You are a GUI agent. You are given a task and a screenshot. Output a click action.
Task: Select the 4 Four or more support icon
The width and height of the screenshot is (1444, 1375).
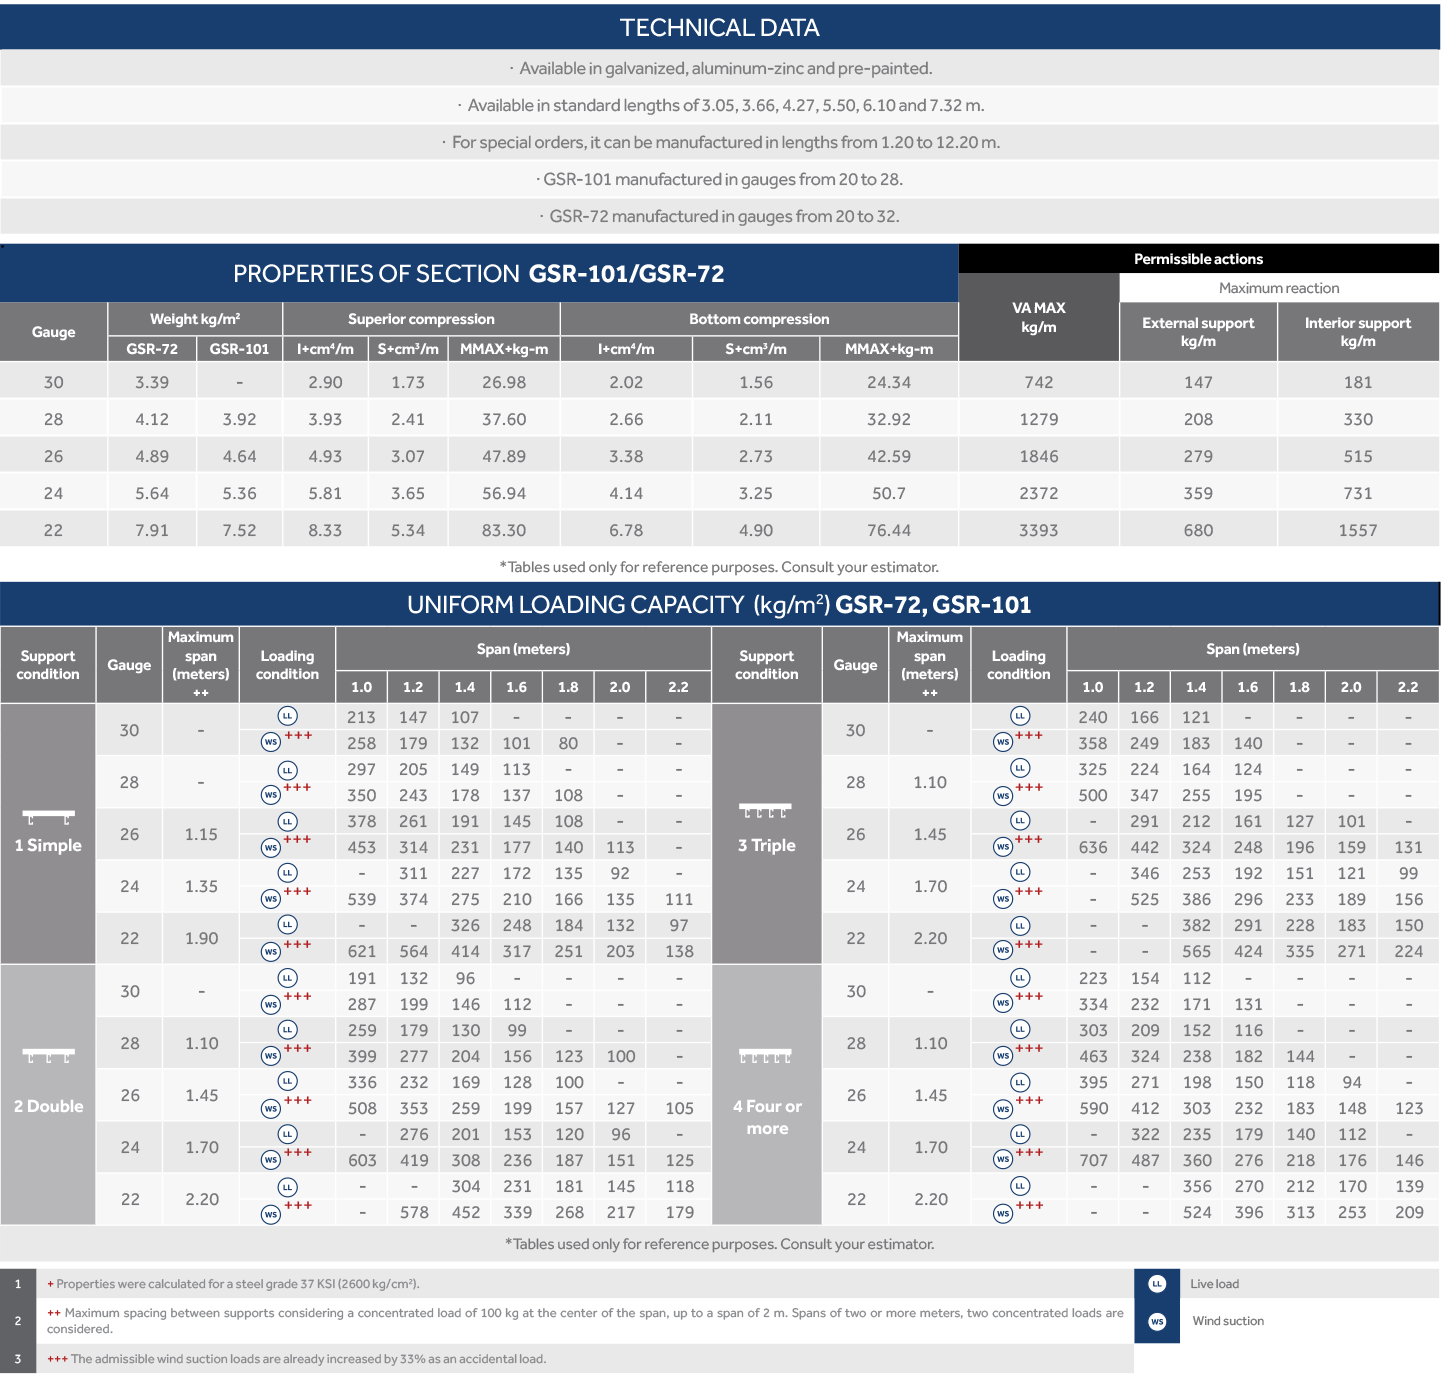tap(765, 1056)
